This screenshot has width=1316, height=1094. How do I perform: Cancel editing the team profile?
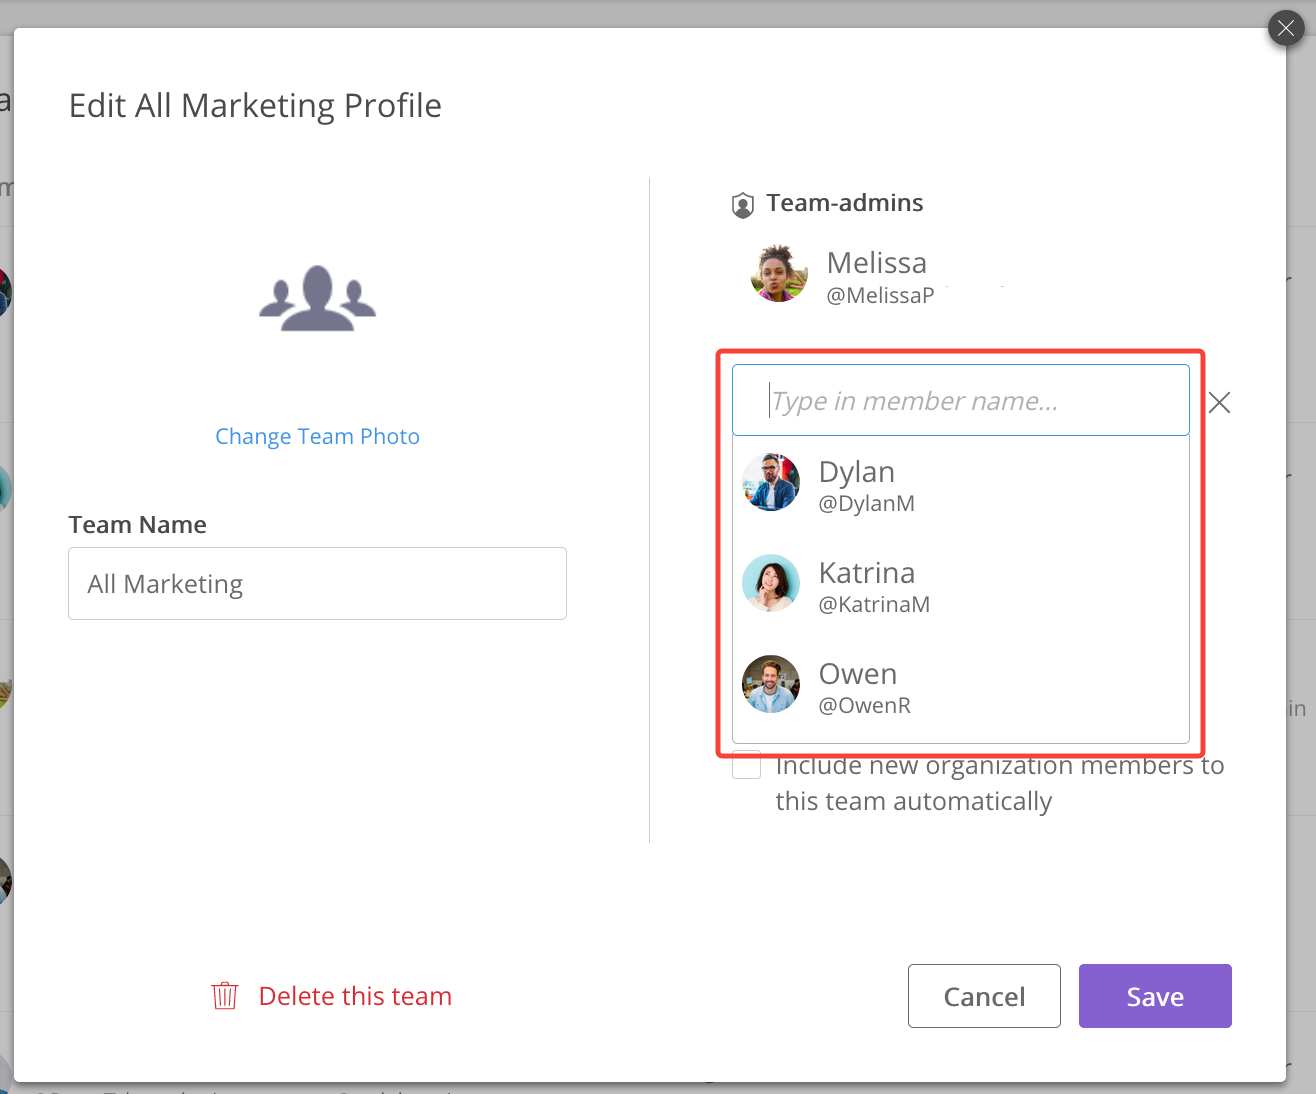pos(984,996)
